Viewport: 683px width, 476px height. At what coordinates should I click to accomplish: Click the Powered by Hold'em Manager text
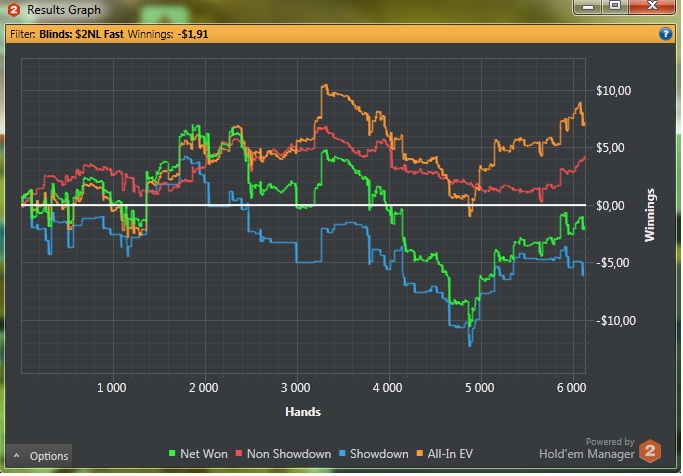(x=587, y=449)
